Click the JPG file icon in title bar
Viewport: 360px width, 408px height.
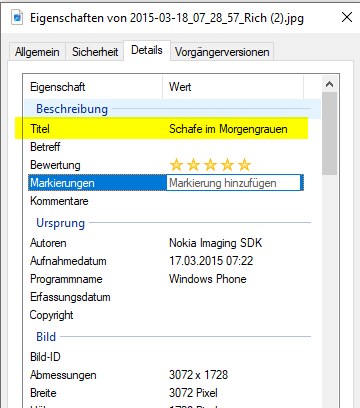click(x=17, y=17)
